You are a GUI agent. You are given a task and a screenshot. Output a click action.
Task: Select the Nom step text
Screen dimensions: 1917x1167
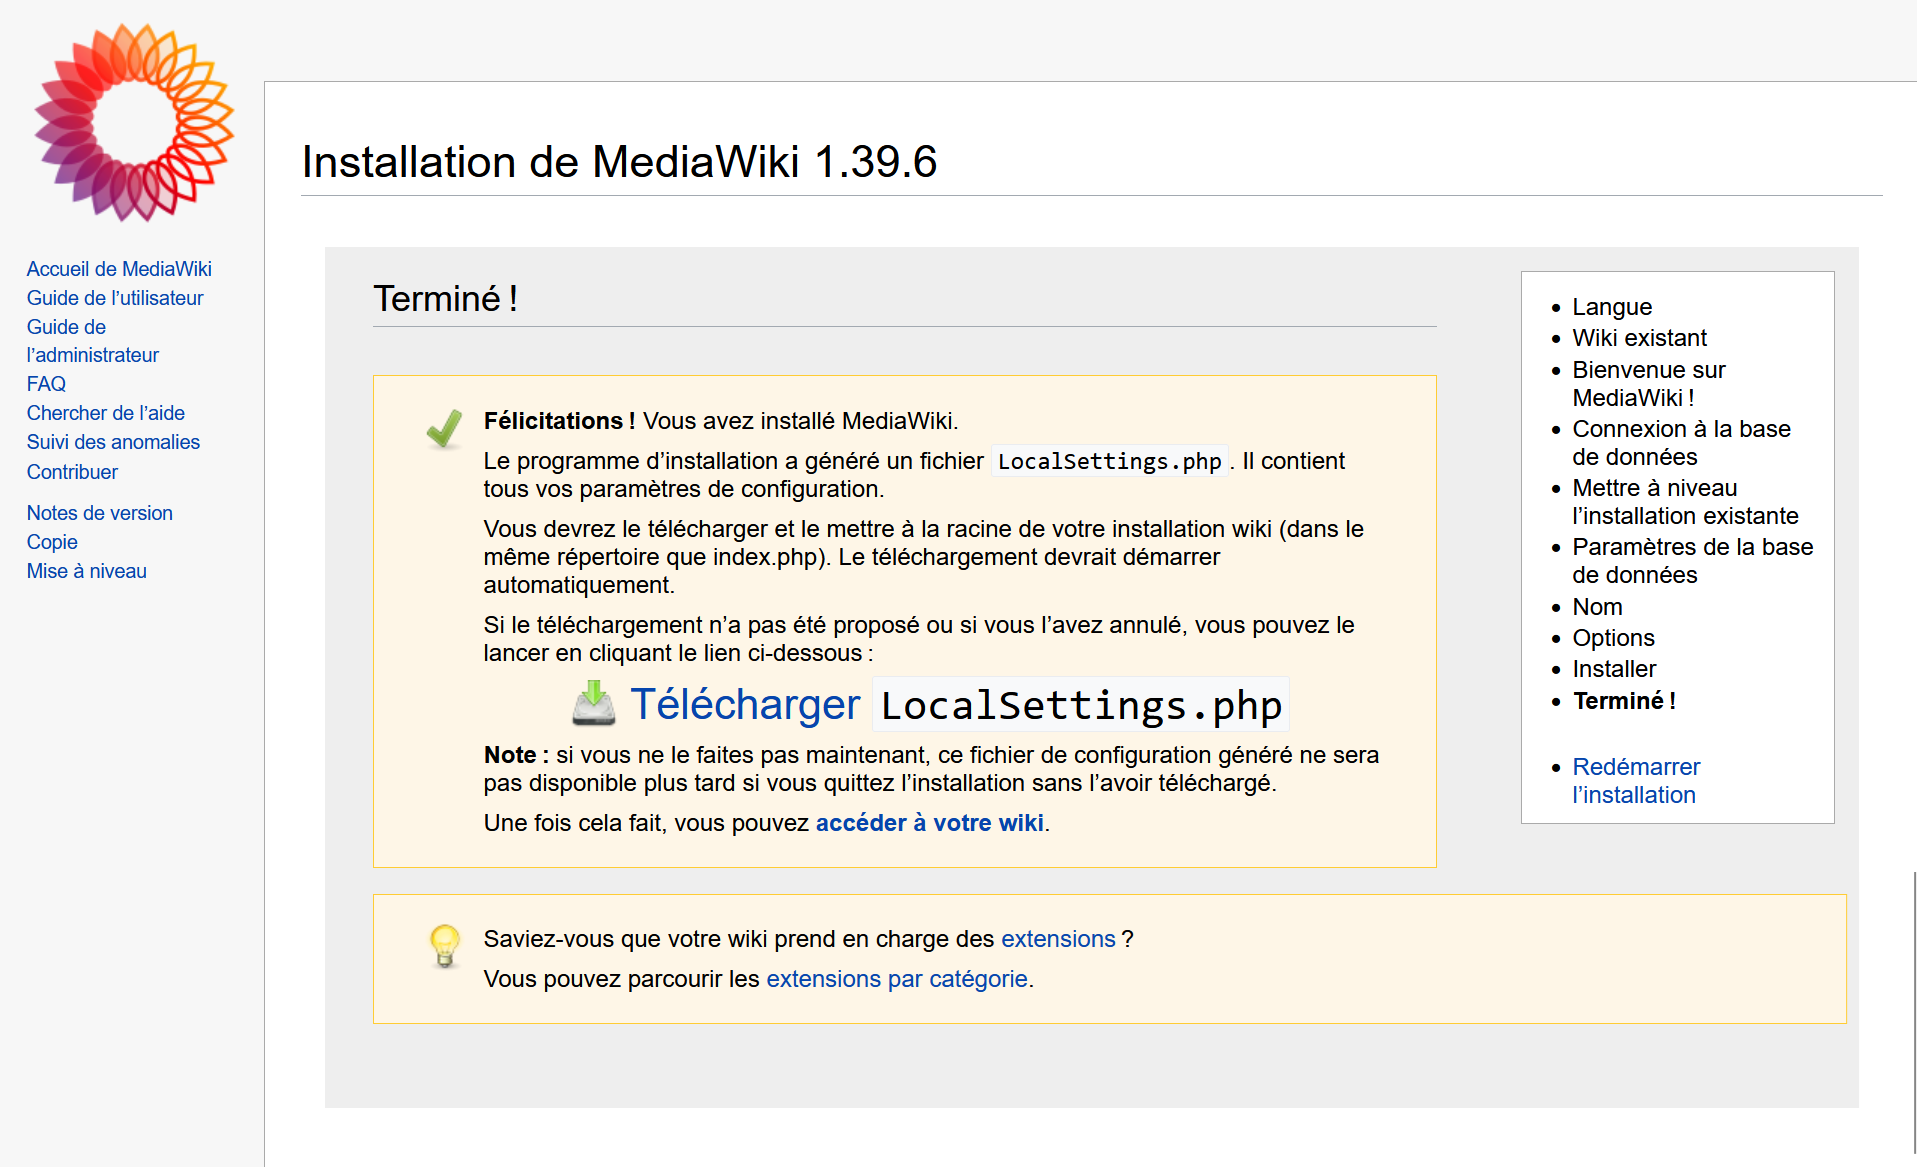(x=1597, y=607)
